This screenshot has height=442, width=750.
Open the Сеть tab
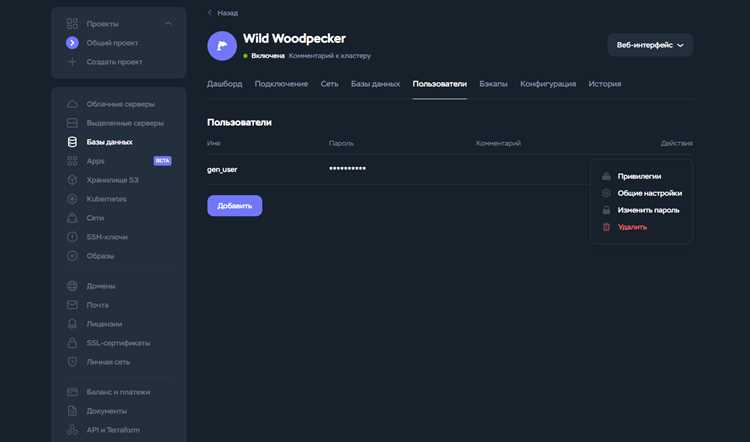(x=330, y=84)
